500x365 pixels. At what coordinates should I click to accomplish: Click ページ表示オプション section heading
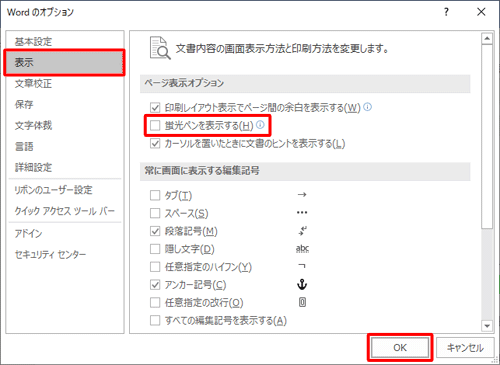coord(184,83)
